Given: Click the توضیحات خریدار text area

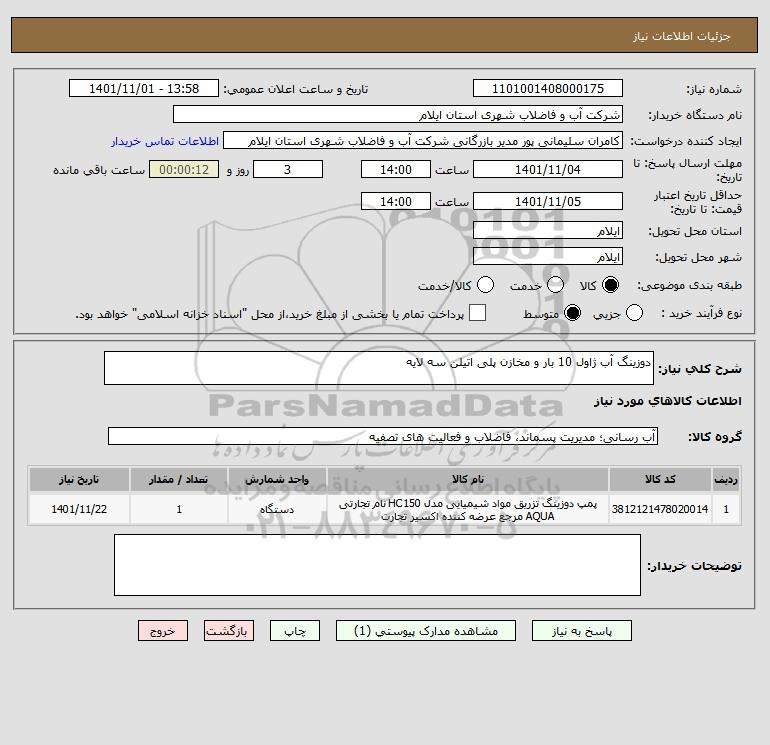Looking at the screenshot, I should [x=377, y=565].
